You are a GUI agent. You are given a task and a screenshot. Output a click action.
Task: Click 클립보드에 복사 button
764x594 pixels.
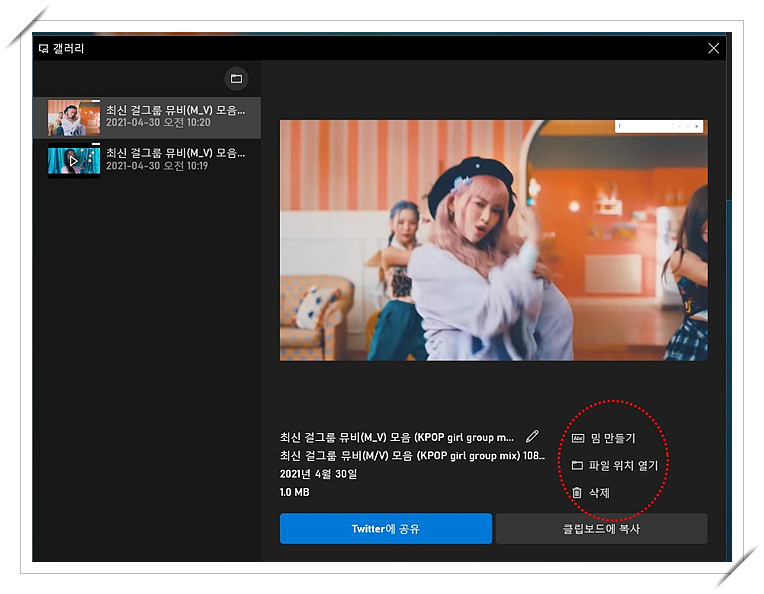601,528
